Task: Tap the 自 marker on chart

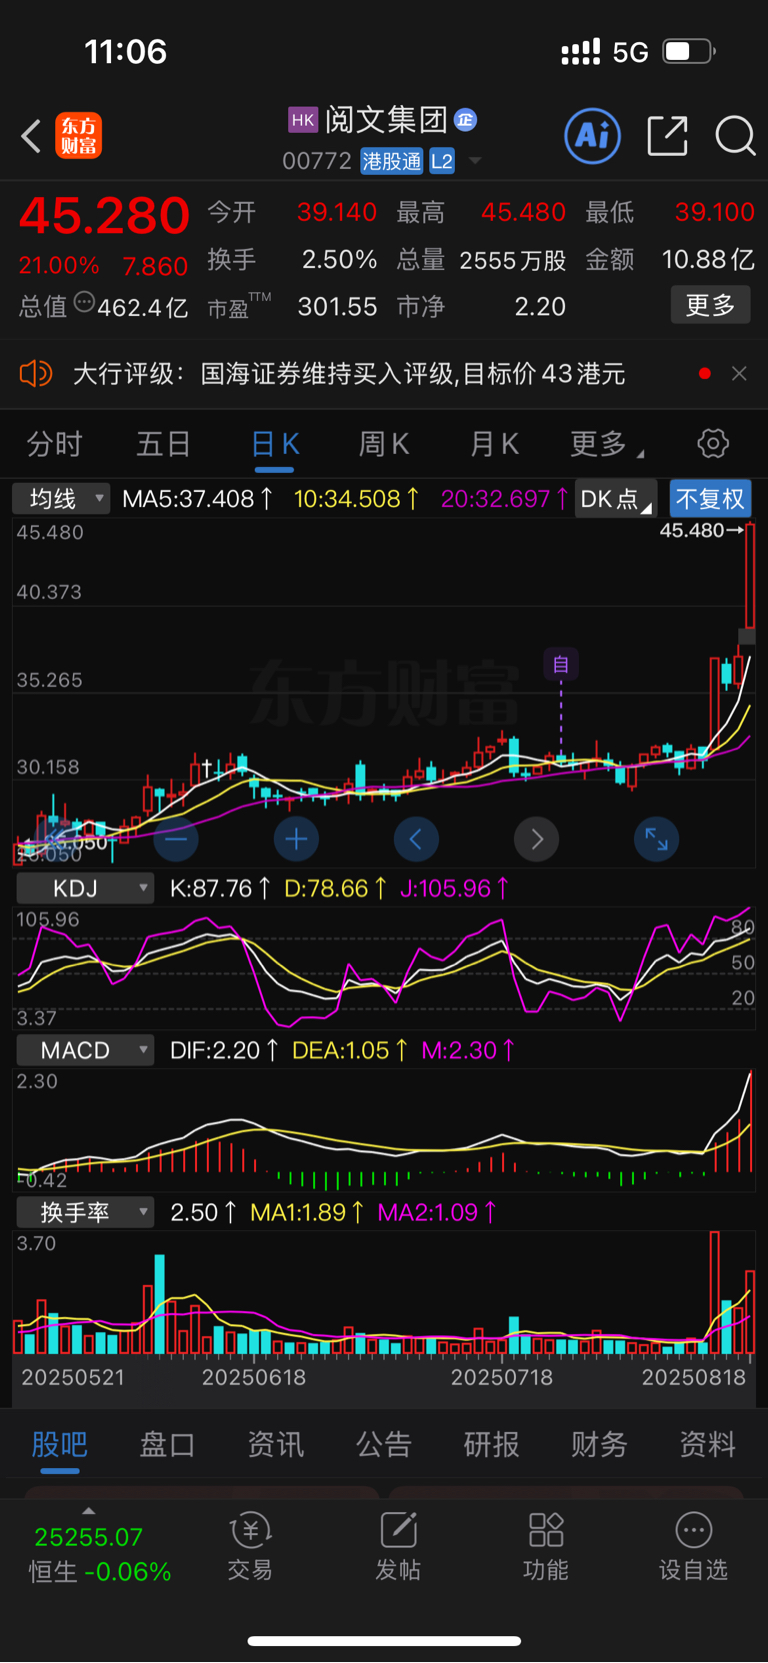Action: [561, 664]
